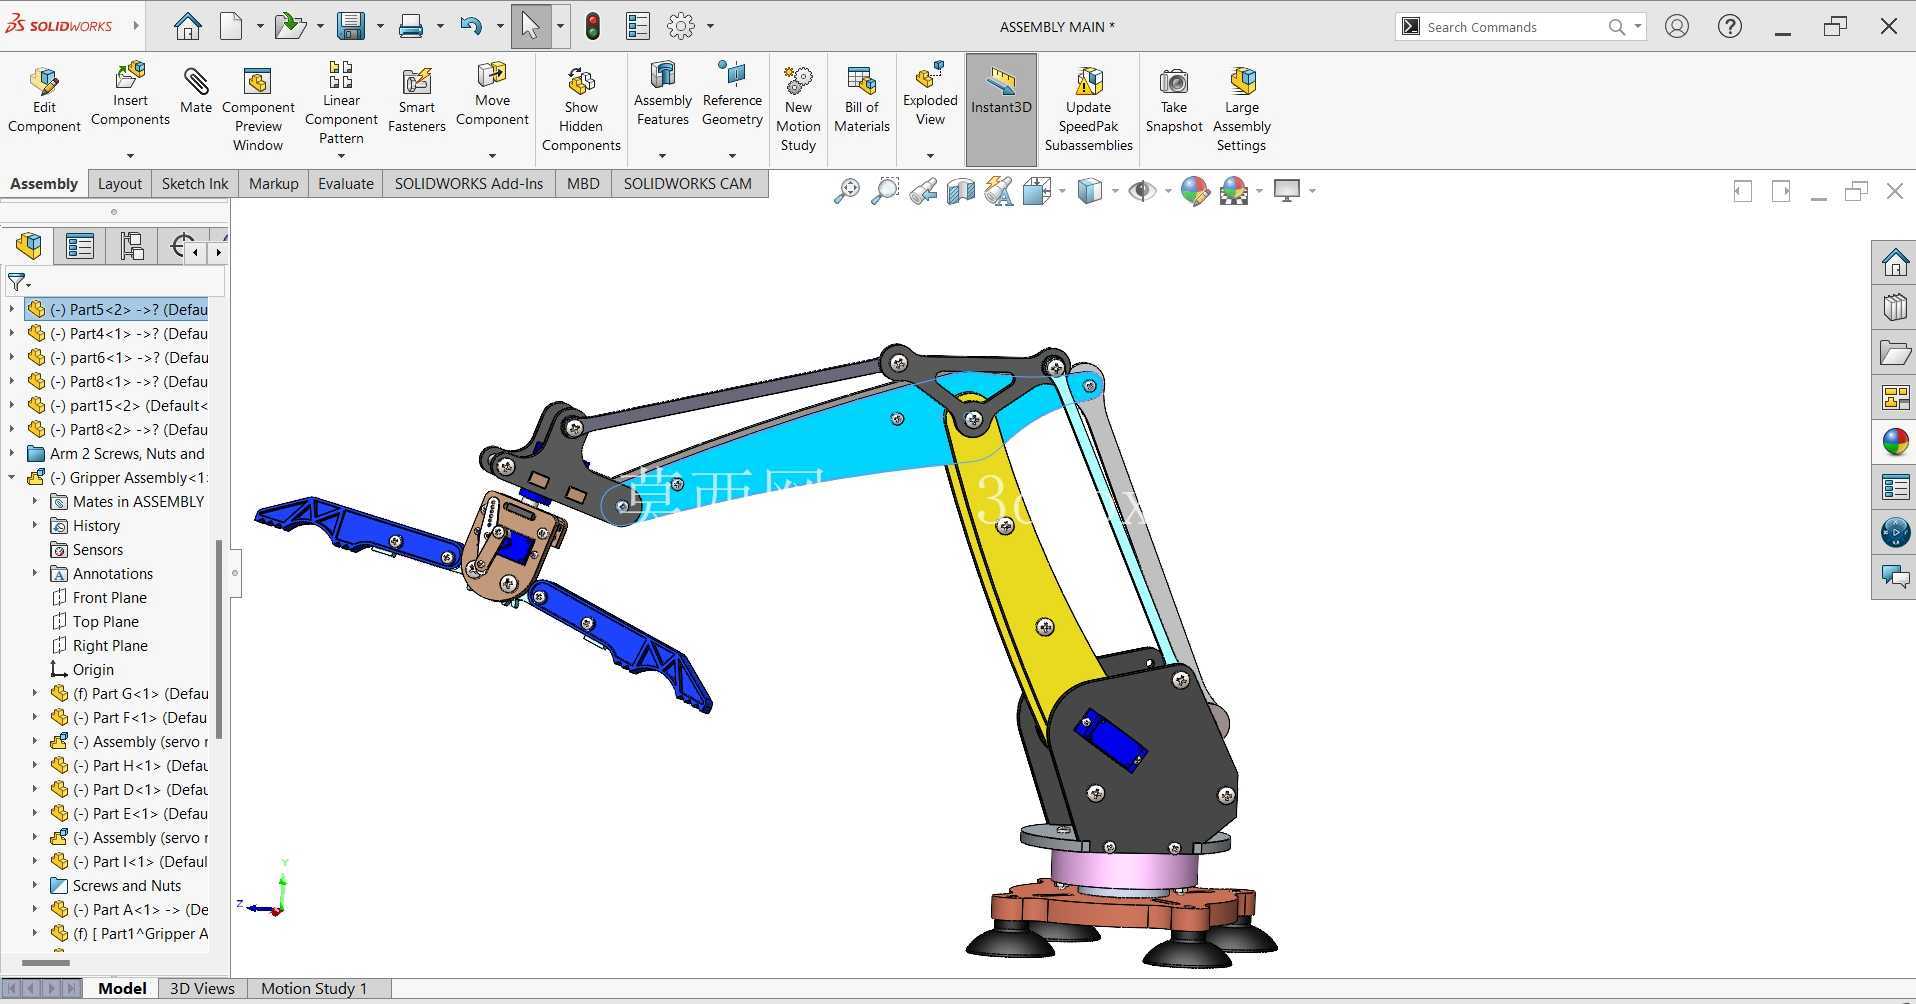The height and width of the screenshot is (1004, 1916).
Task: Click the Rebuild traffic light icon
Action: click(x=593, y=26)
